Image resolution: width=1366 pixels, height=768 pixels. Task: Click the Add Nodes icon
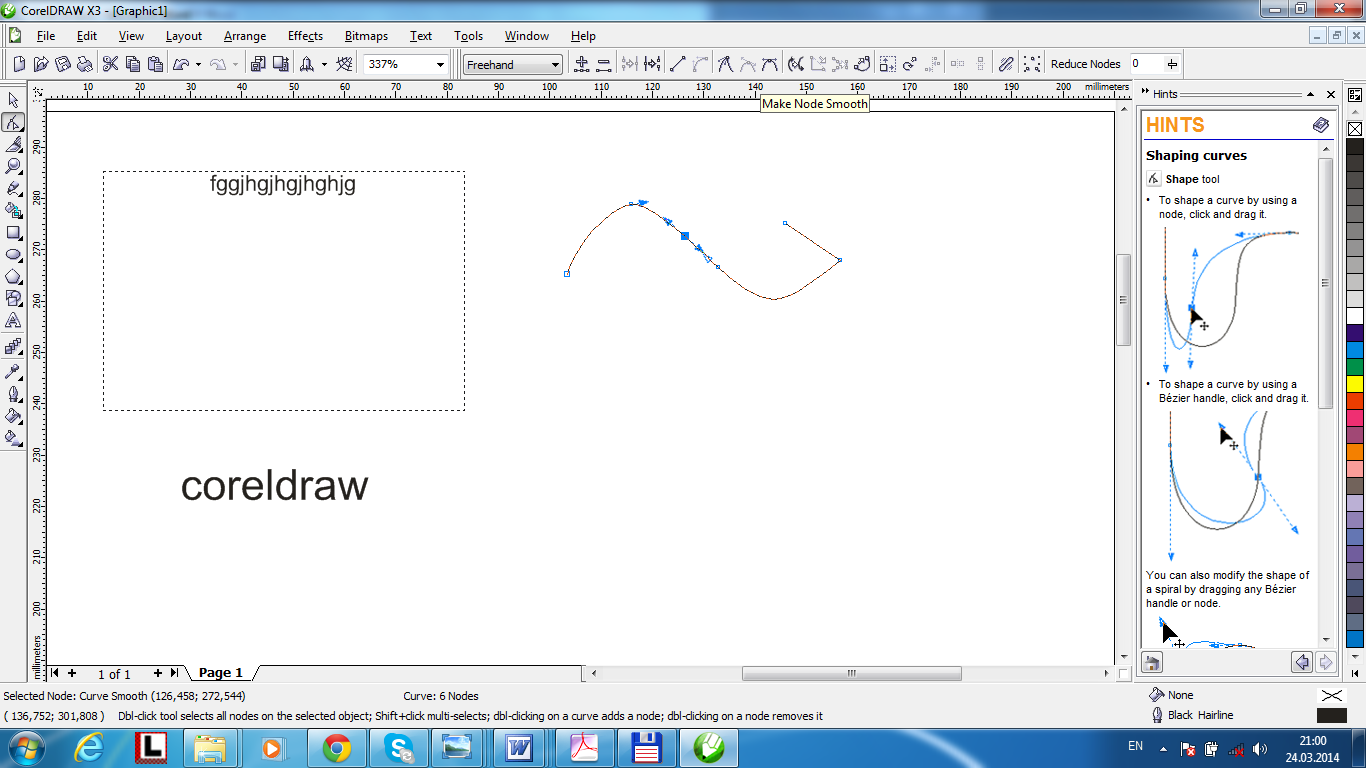tap(582, 64)
